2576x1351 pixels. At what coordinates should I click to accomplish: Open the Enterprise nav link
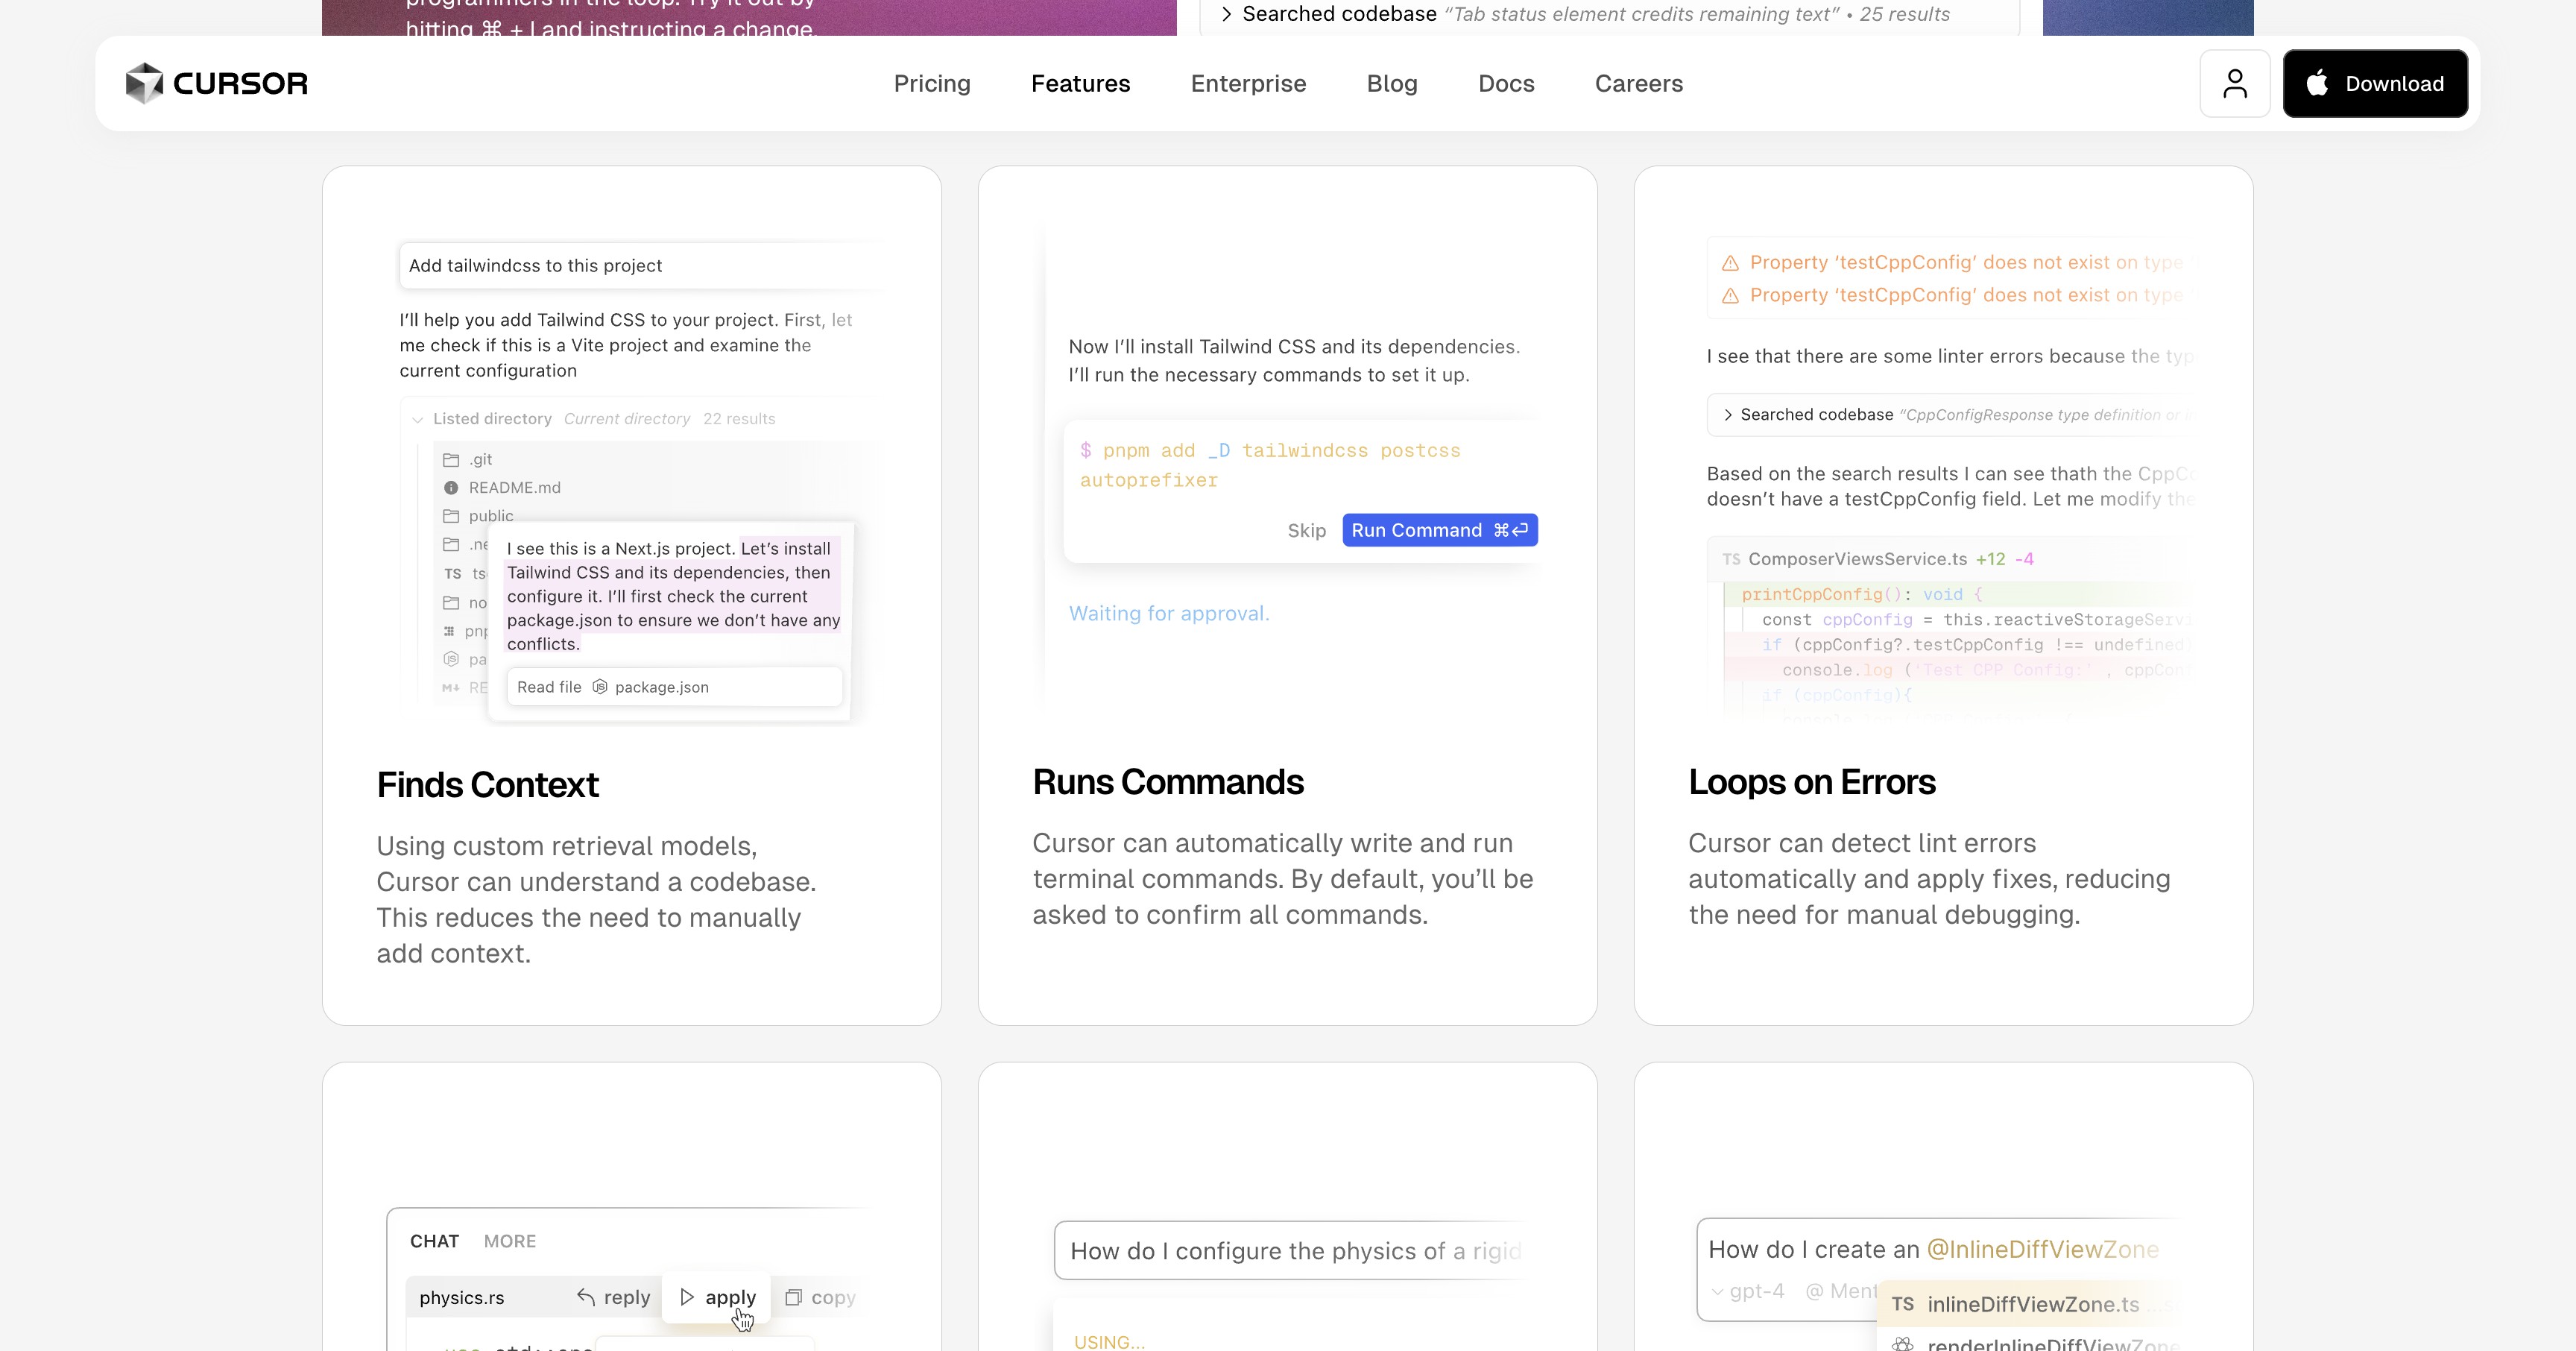click(x=1248, y=83)
